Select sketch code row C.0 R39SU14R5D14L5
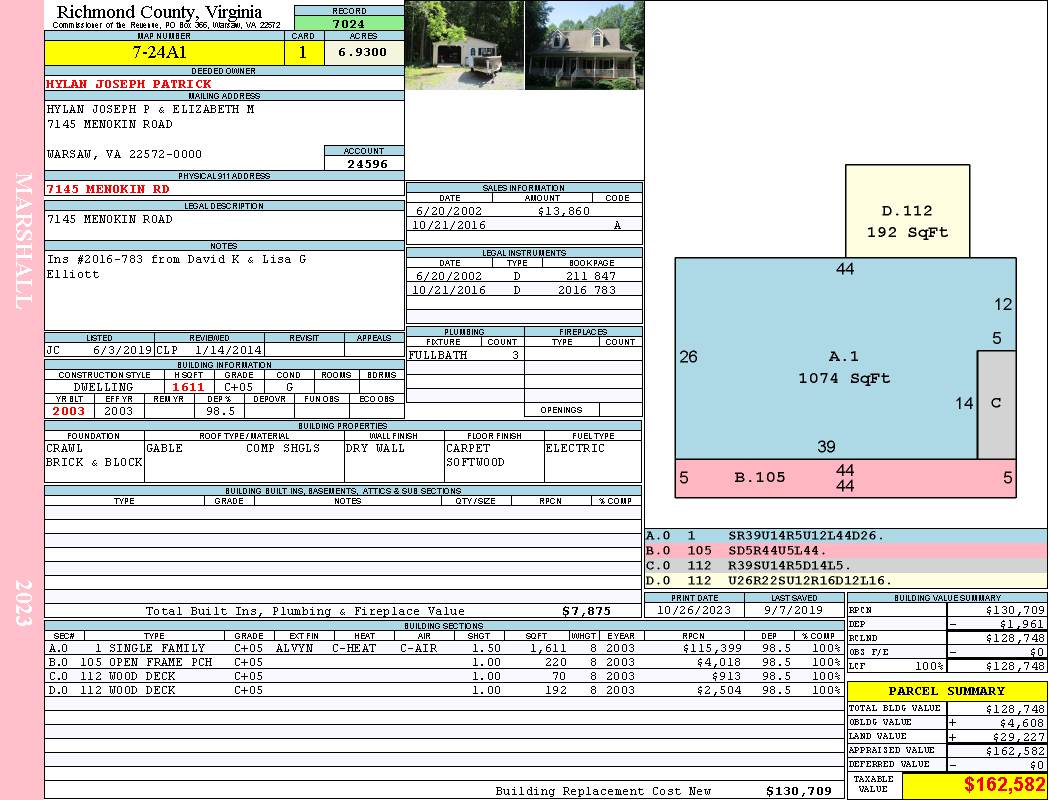 click(x=846, y=566)
